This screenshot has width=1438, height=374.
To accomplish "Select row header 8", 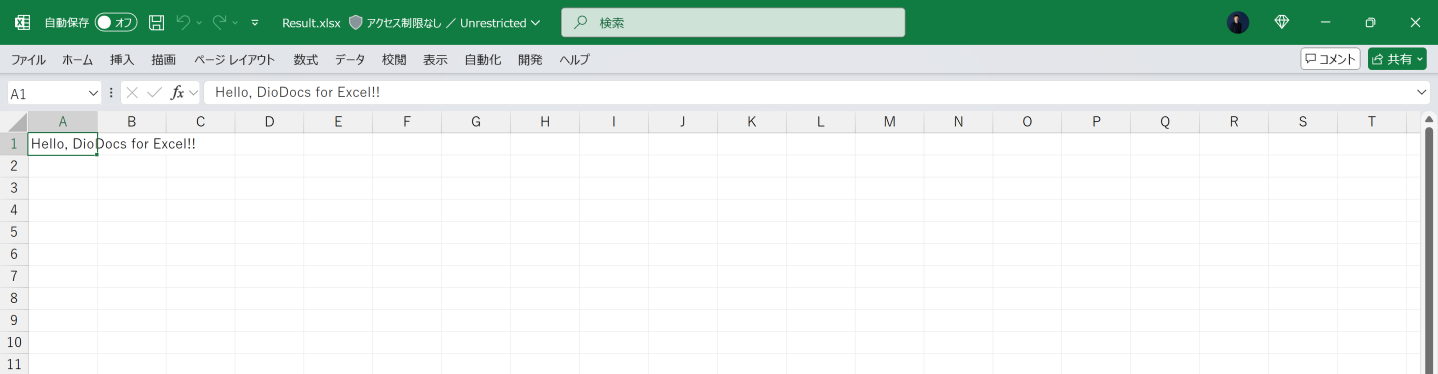I will tap(14, 298).
